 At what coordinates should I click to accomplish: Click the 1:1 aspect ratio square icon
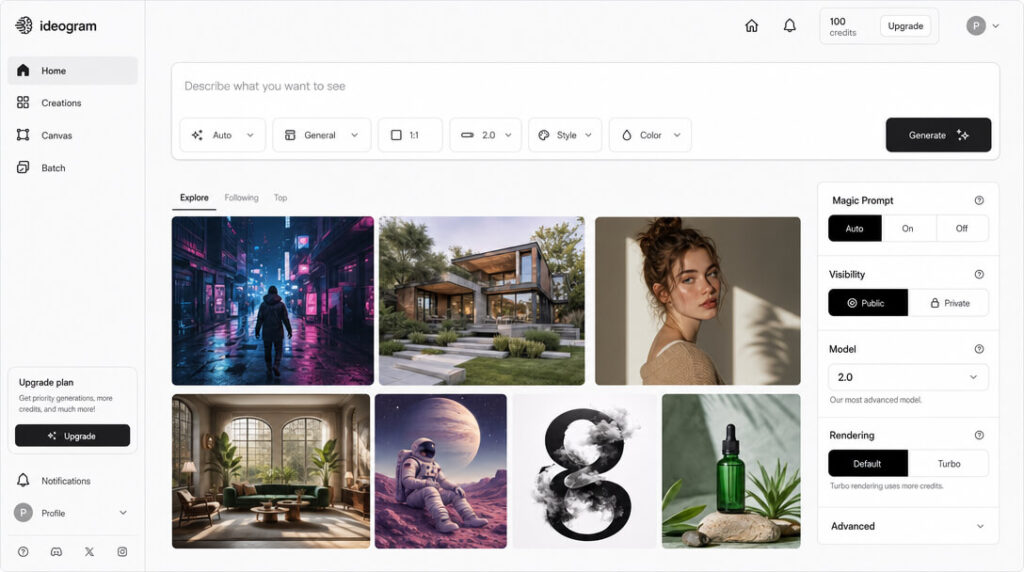pyautogui.click(x=396, y=135)
